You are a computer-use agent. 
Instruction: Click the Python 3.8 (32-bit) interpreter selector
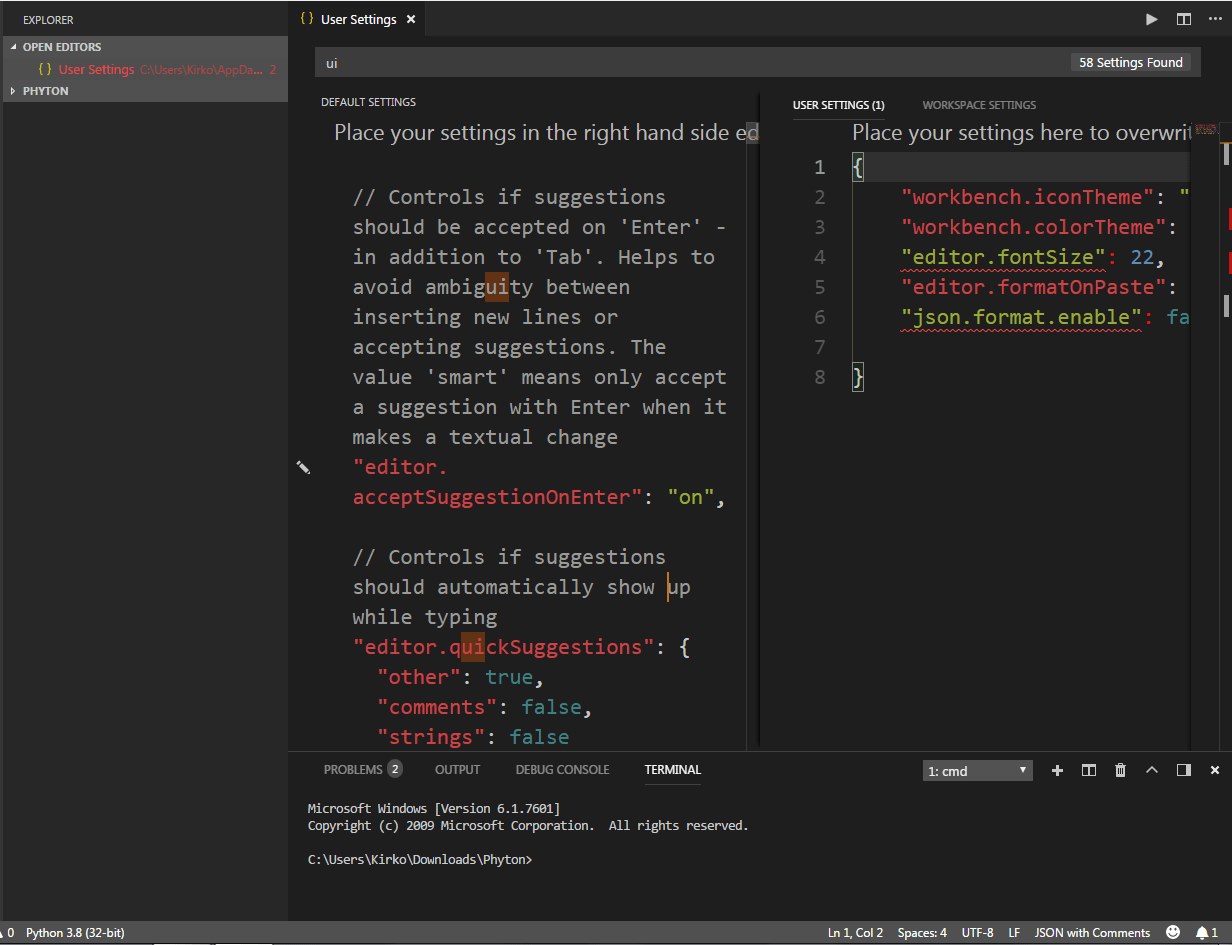pos(75,932)
